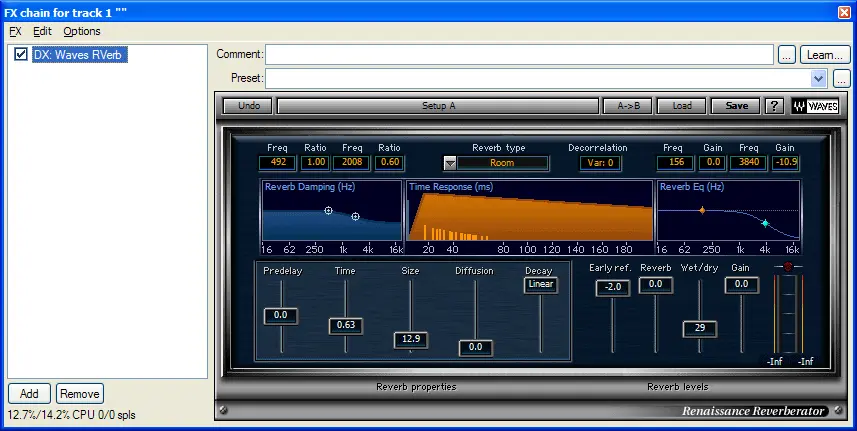Click the CPU usage status text
Viewport: 857px width, 431px height.
[x=72, y=415]
